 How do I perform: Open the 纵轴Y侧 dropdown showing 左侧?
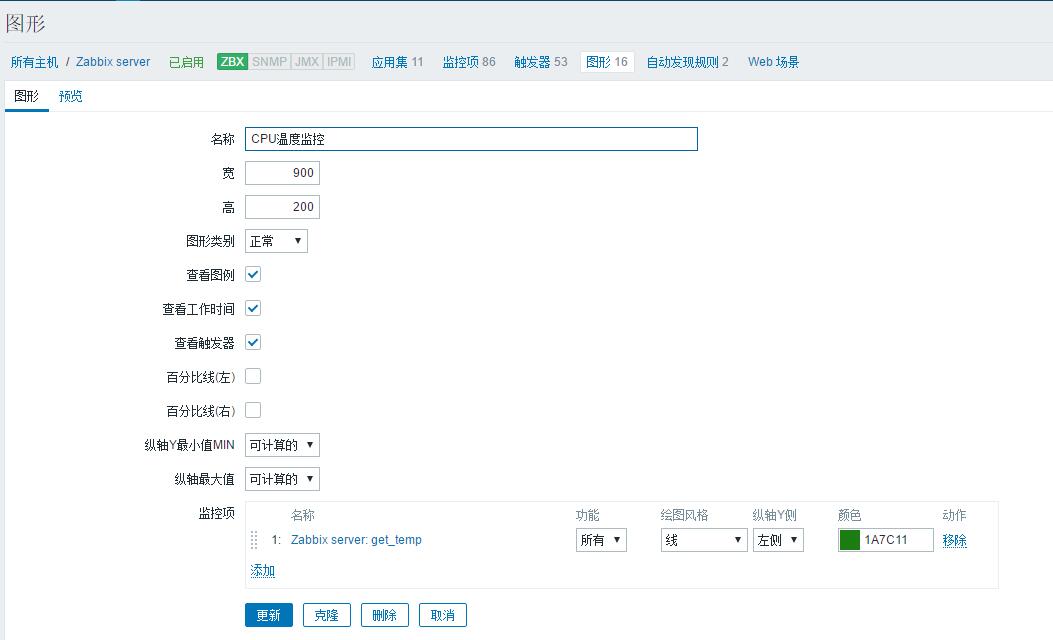click(778, 540)
